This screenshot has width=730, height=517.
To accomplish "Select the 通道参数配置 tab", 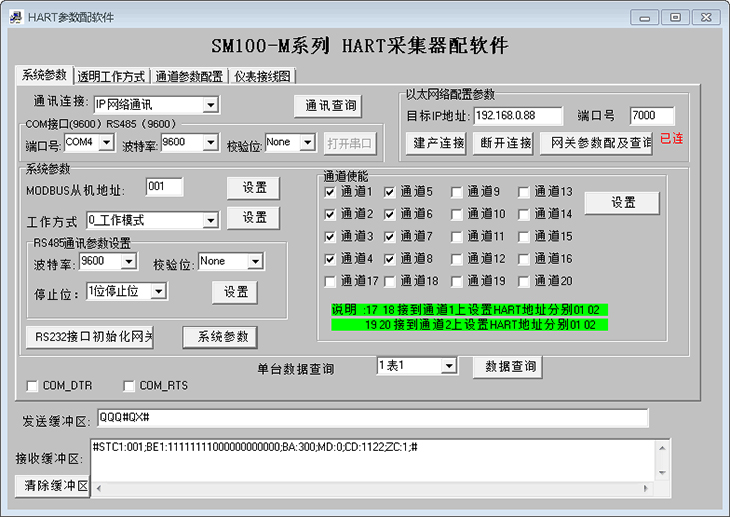I will point(189,76).
